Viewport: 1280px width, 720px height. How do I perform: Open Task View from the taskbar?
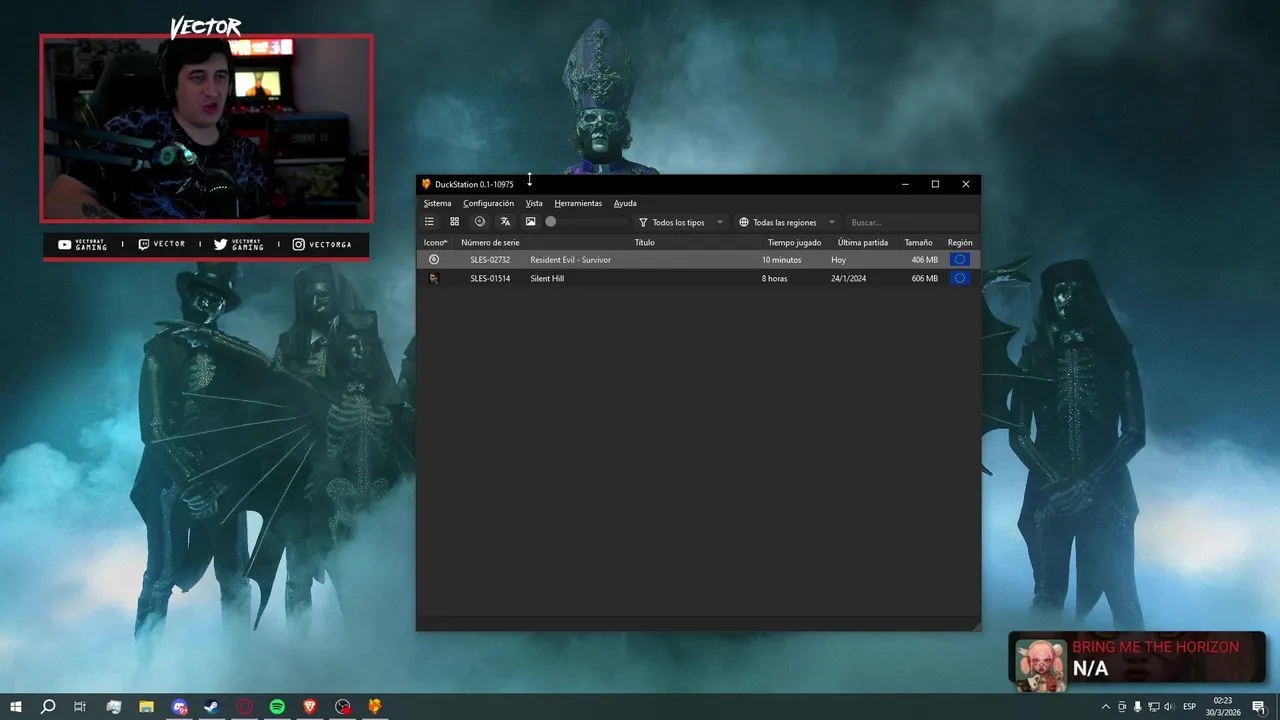[x=80, y=707]
